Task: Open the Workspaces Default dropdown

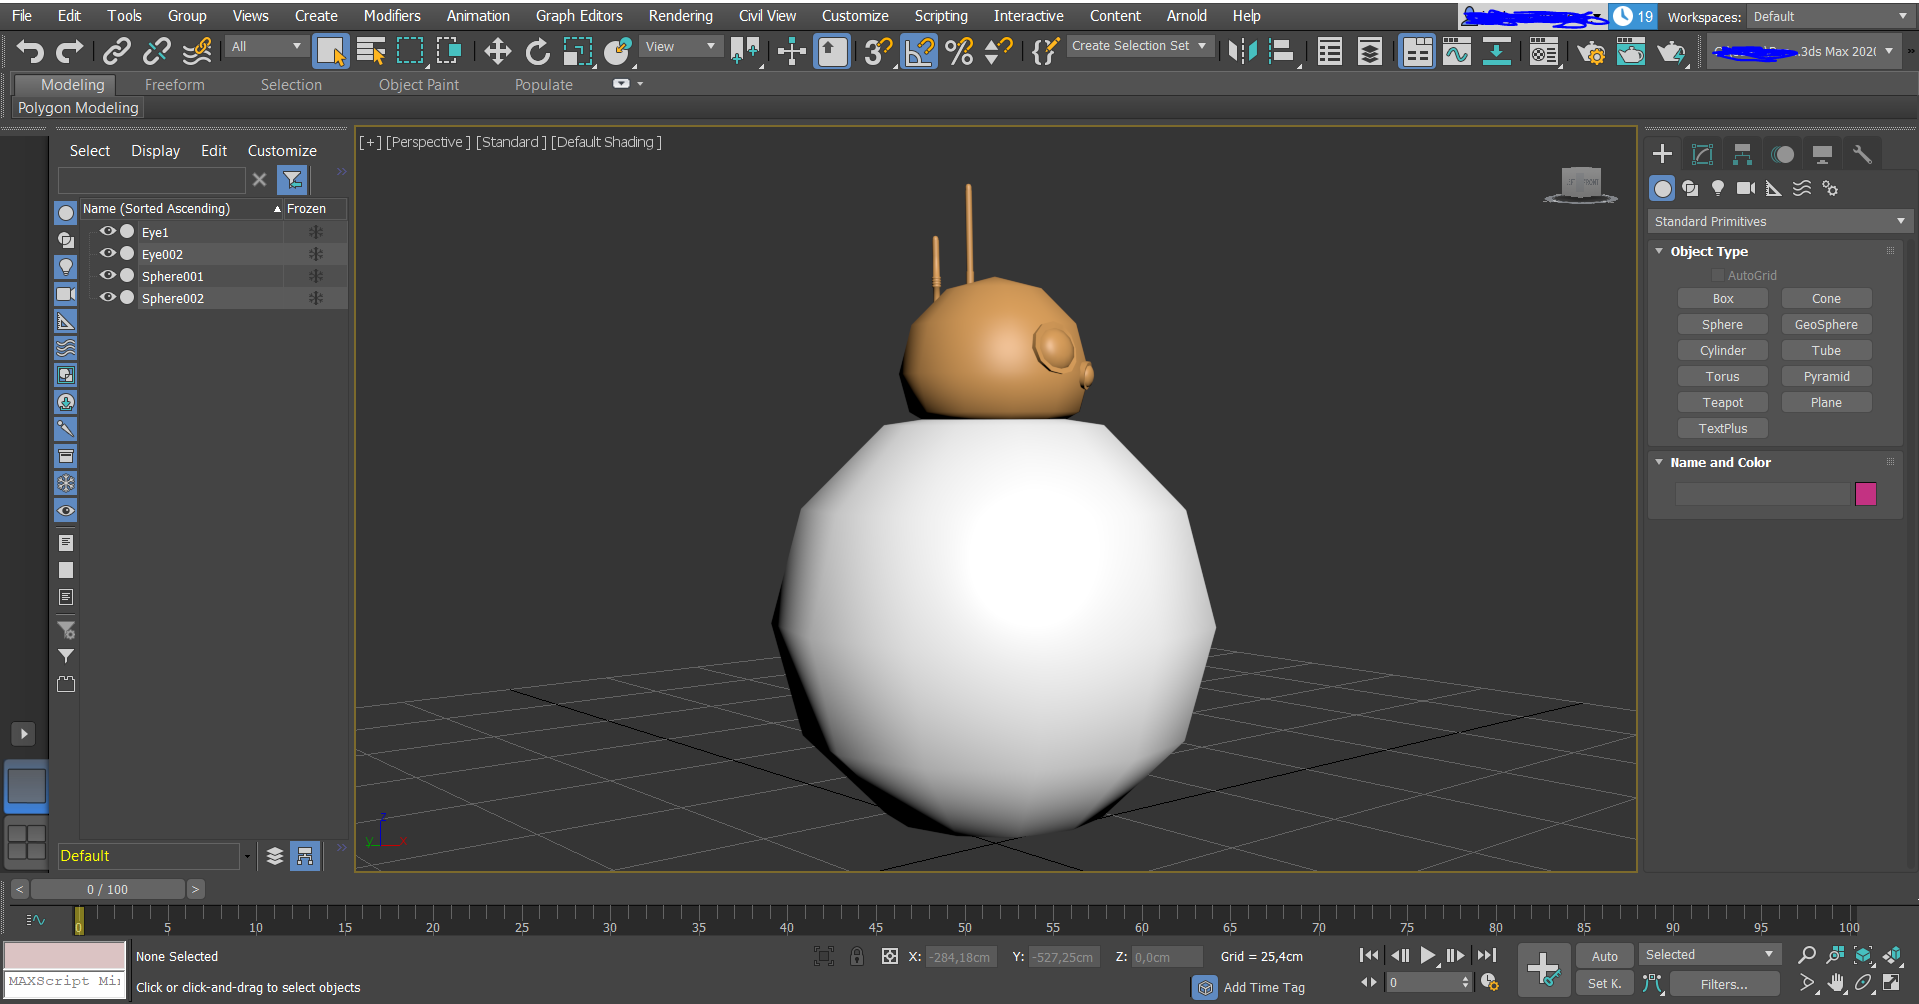Action: 1830,17
